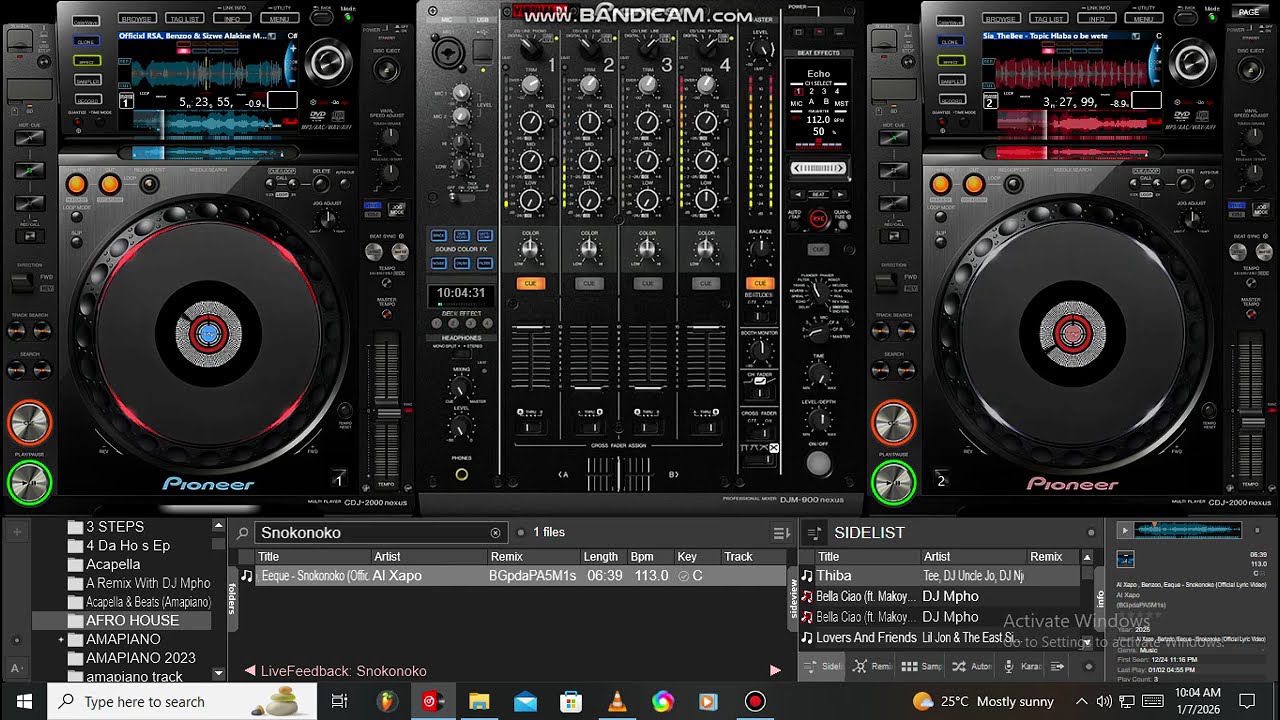Toggle Jog Mode vinyl button on left deck
The image size is (1280, 720).
[397, 210]
